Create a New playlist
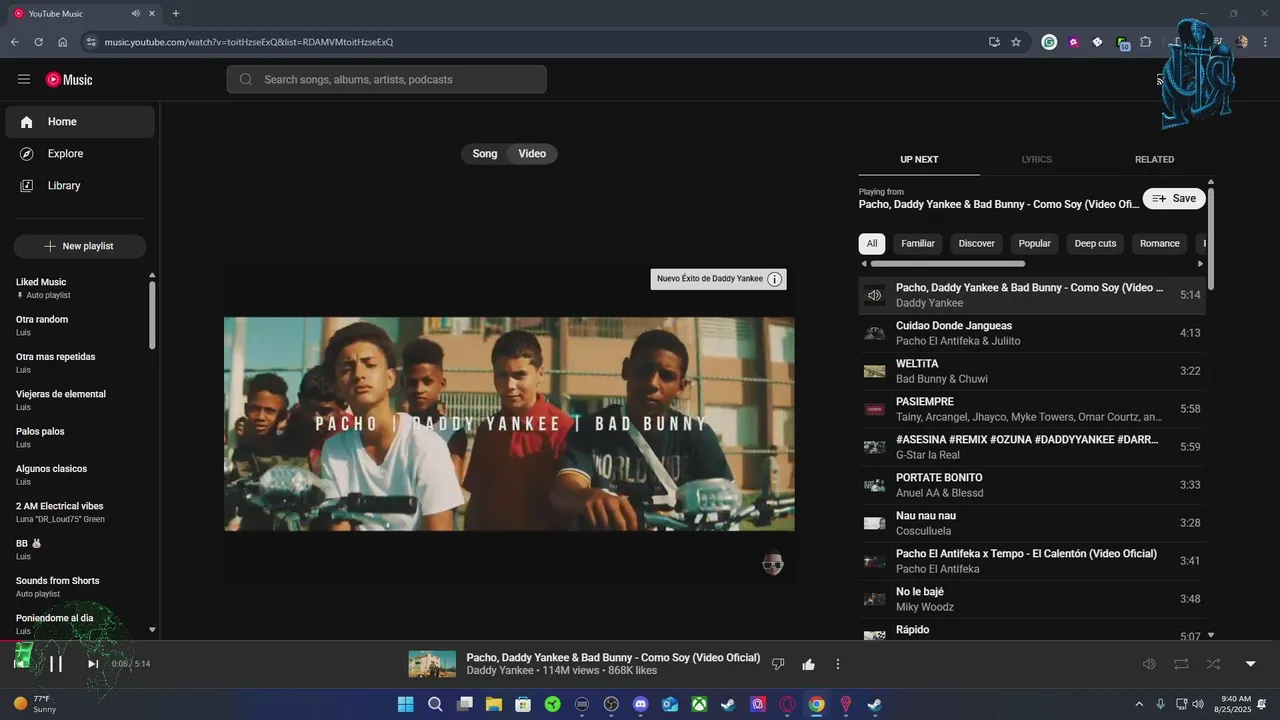This screenshot has width=1280, height=720. tap(80, 246)
